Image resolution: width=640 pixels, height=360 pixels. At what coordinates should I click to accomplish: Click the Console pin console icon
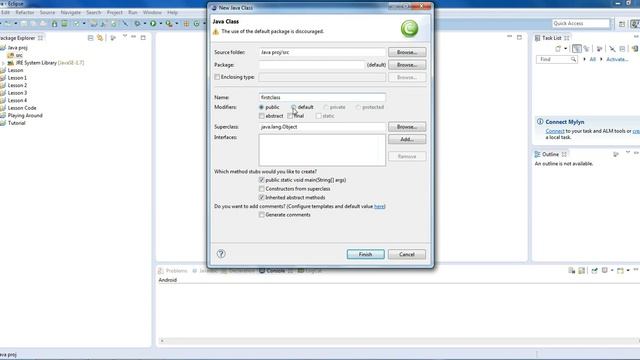pos(594,271)
